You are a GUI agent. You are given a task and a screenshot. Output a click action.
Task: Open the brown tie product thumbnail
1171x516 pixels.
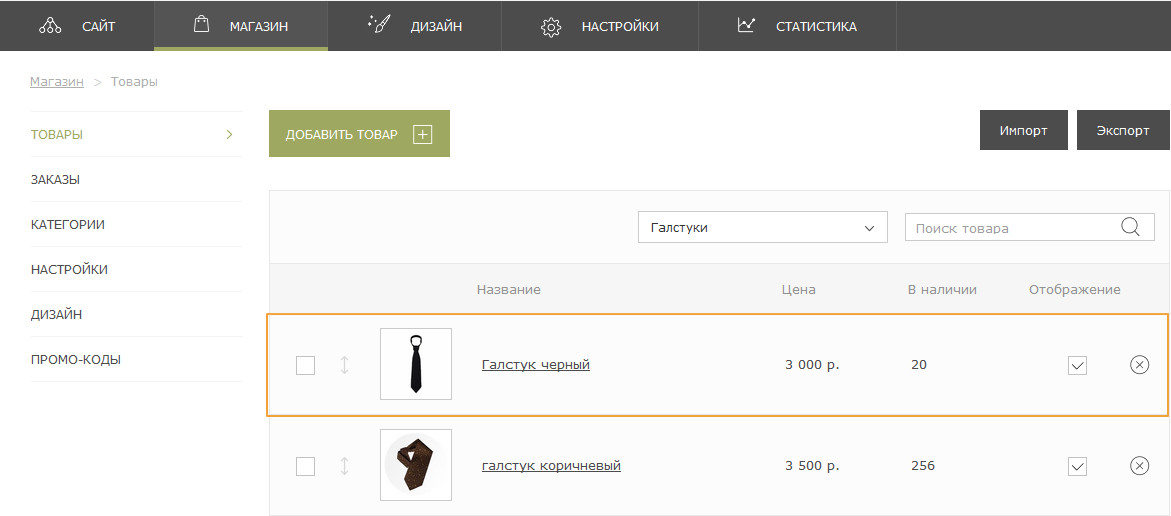[416, 464]
